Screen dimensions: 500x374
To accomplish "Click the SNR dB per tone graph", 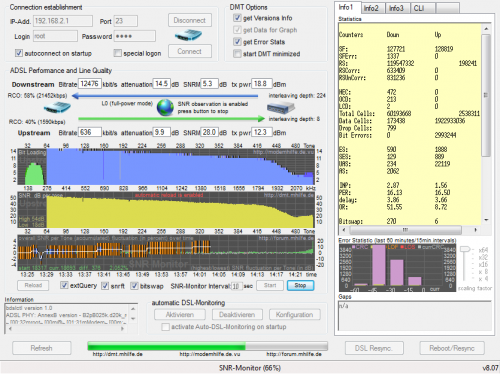I will (166, 210).
